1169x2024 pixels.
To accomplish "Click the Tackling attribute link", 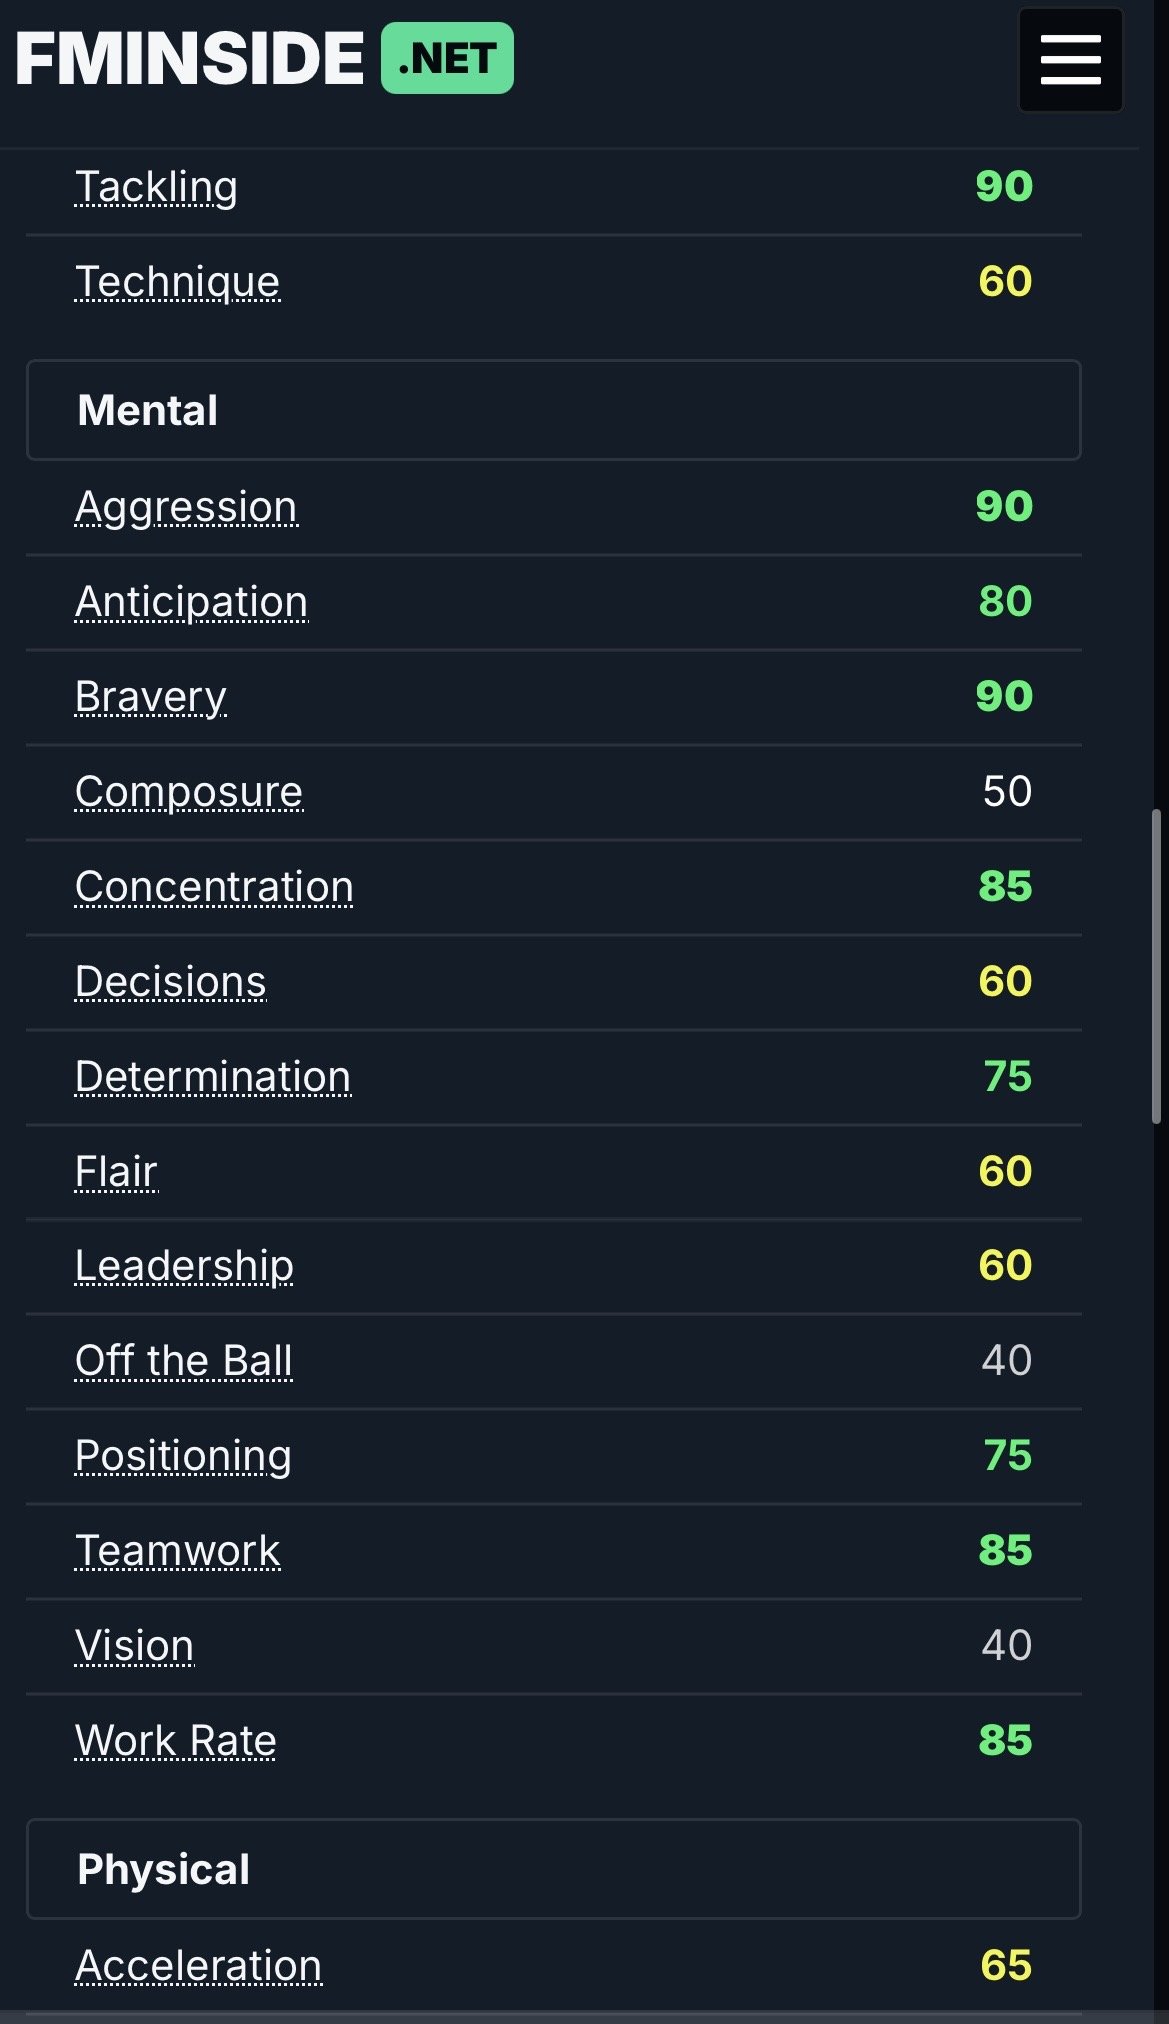I will (x=156, y=187).
